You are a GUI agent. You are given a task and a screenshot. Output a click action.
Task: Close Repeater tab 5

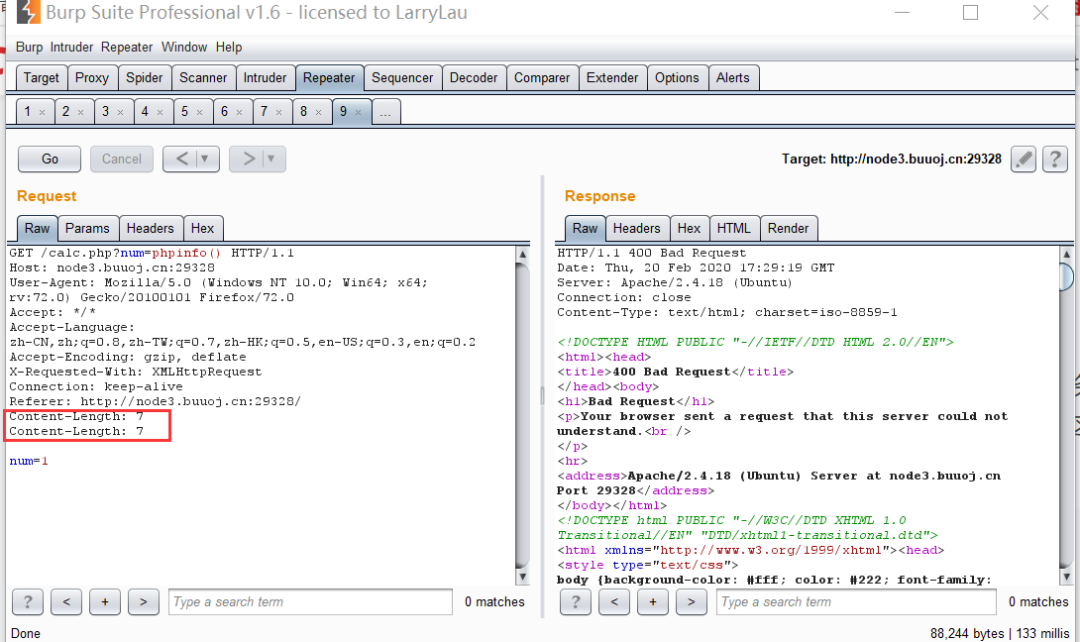pos(200,112)
